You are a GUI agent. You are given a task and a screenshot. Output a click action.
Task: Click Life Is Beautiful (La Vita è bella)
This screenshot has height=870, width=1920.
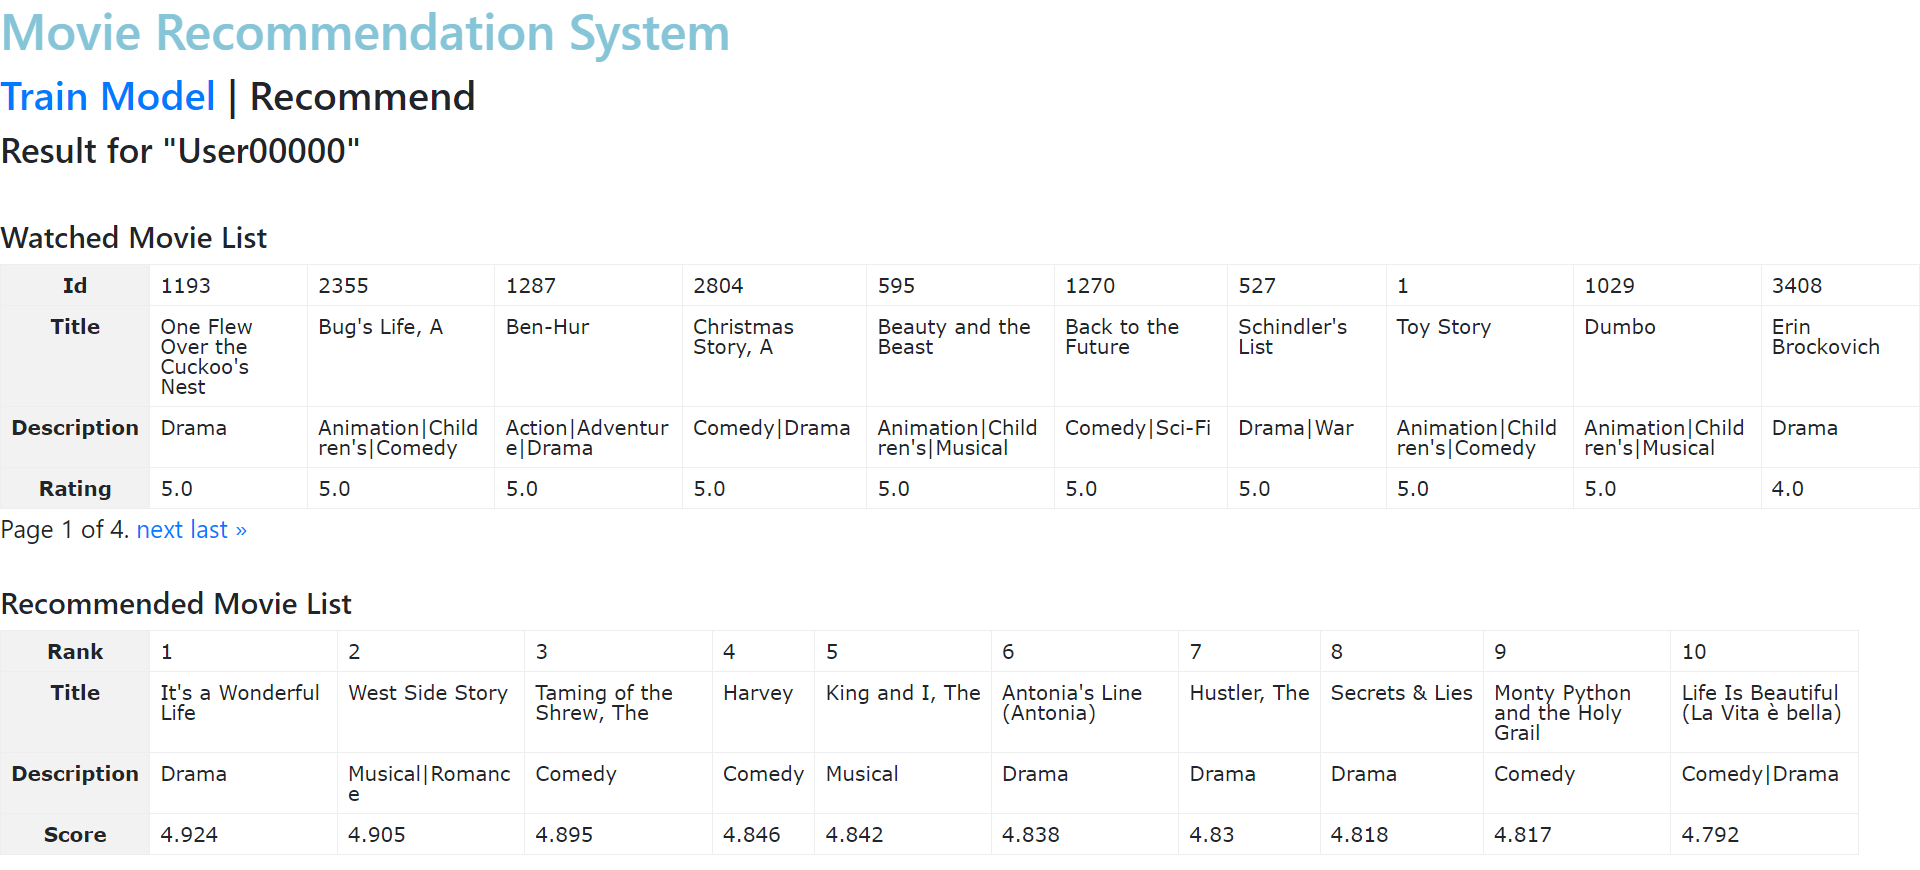pyautogui.click(x=1761, y=703)
